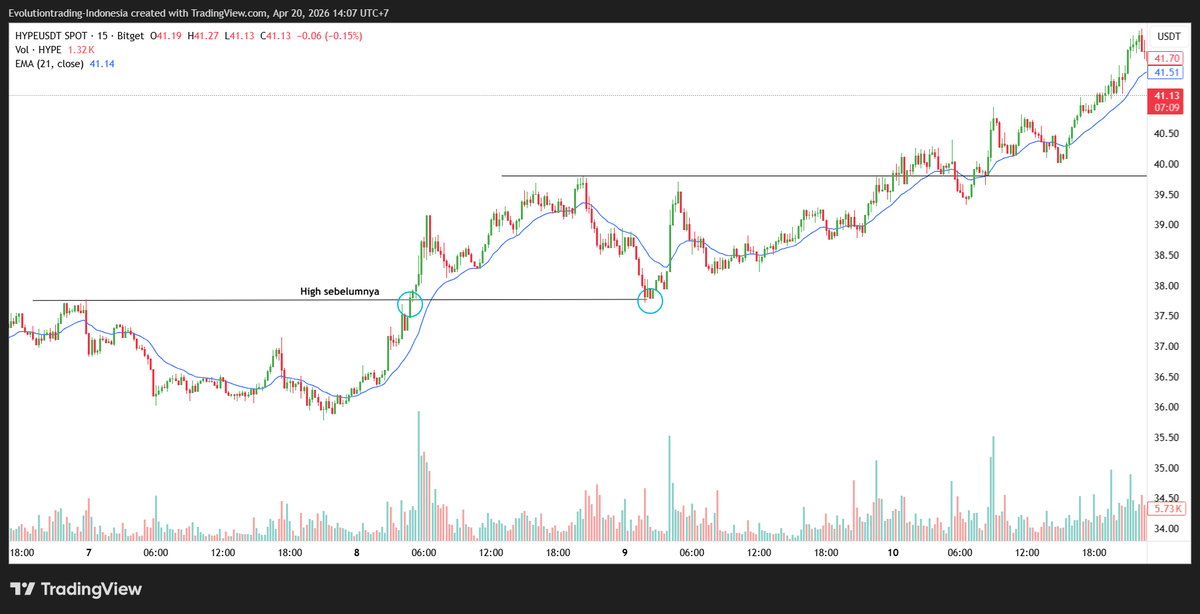
Task: Click the EMA (21, close) indicator legend
Action: (49, 64)
